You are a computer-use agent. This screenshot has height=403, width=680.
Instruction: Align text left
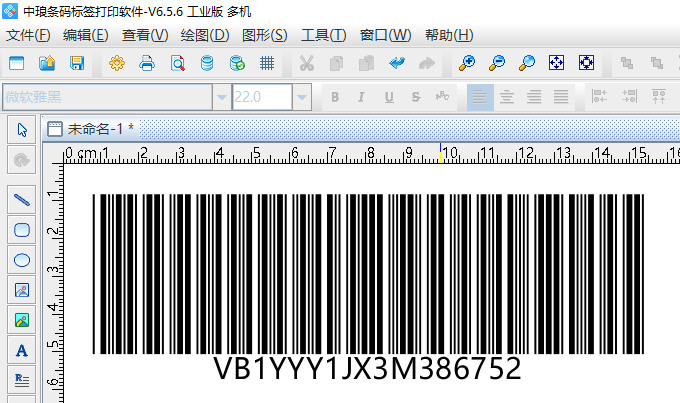[480, 97]
